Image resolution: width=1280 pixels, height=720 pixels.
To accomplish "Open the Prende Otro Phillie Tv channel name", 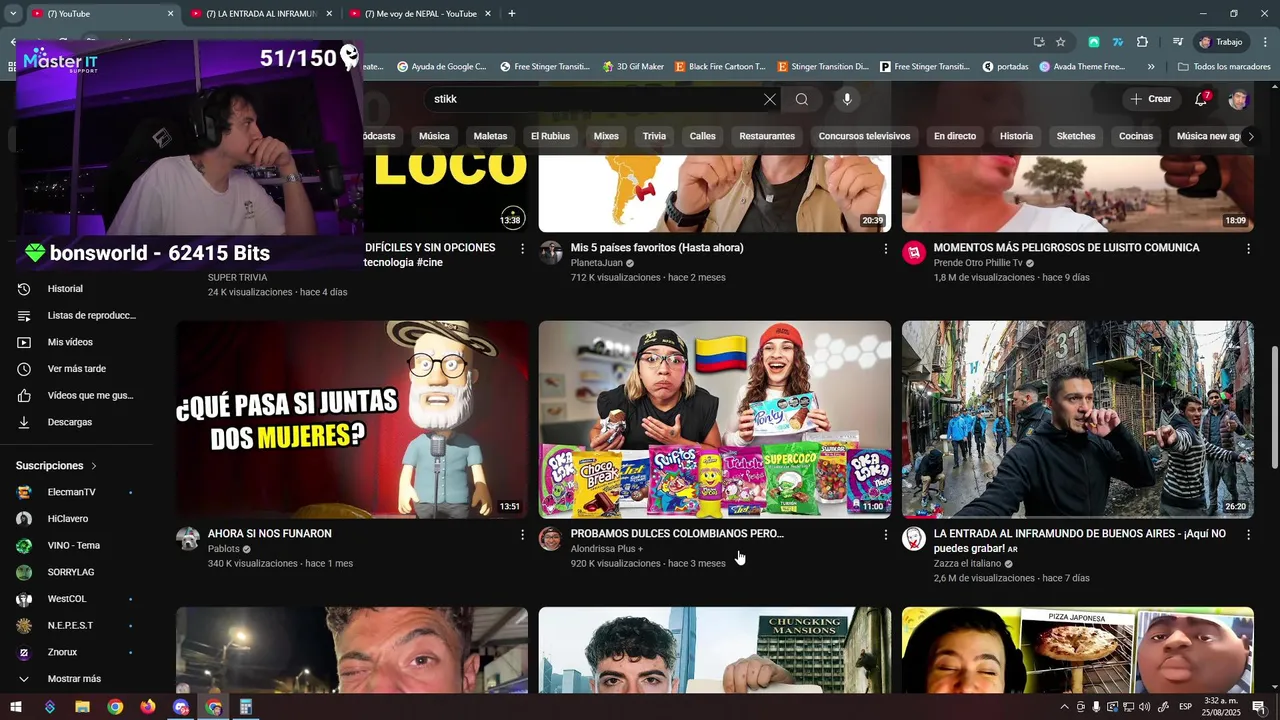I will (978, 263).
